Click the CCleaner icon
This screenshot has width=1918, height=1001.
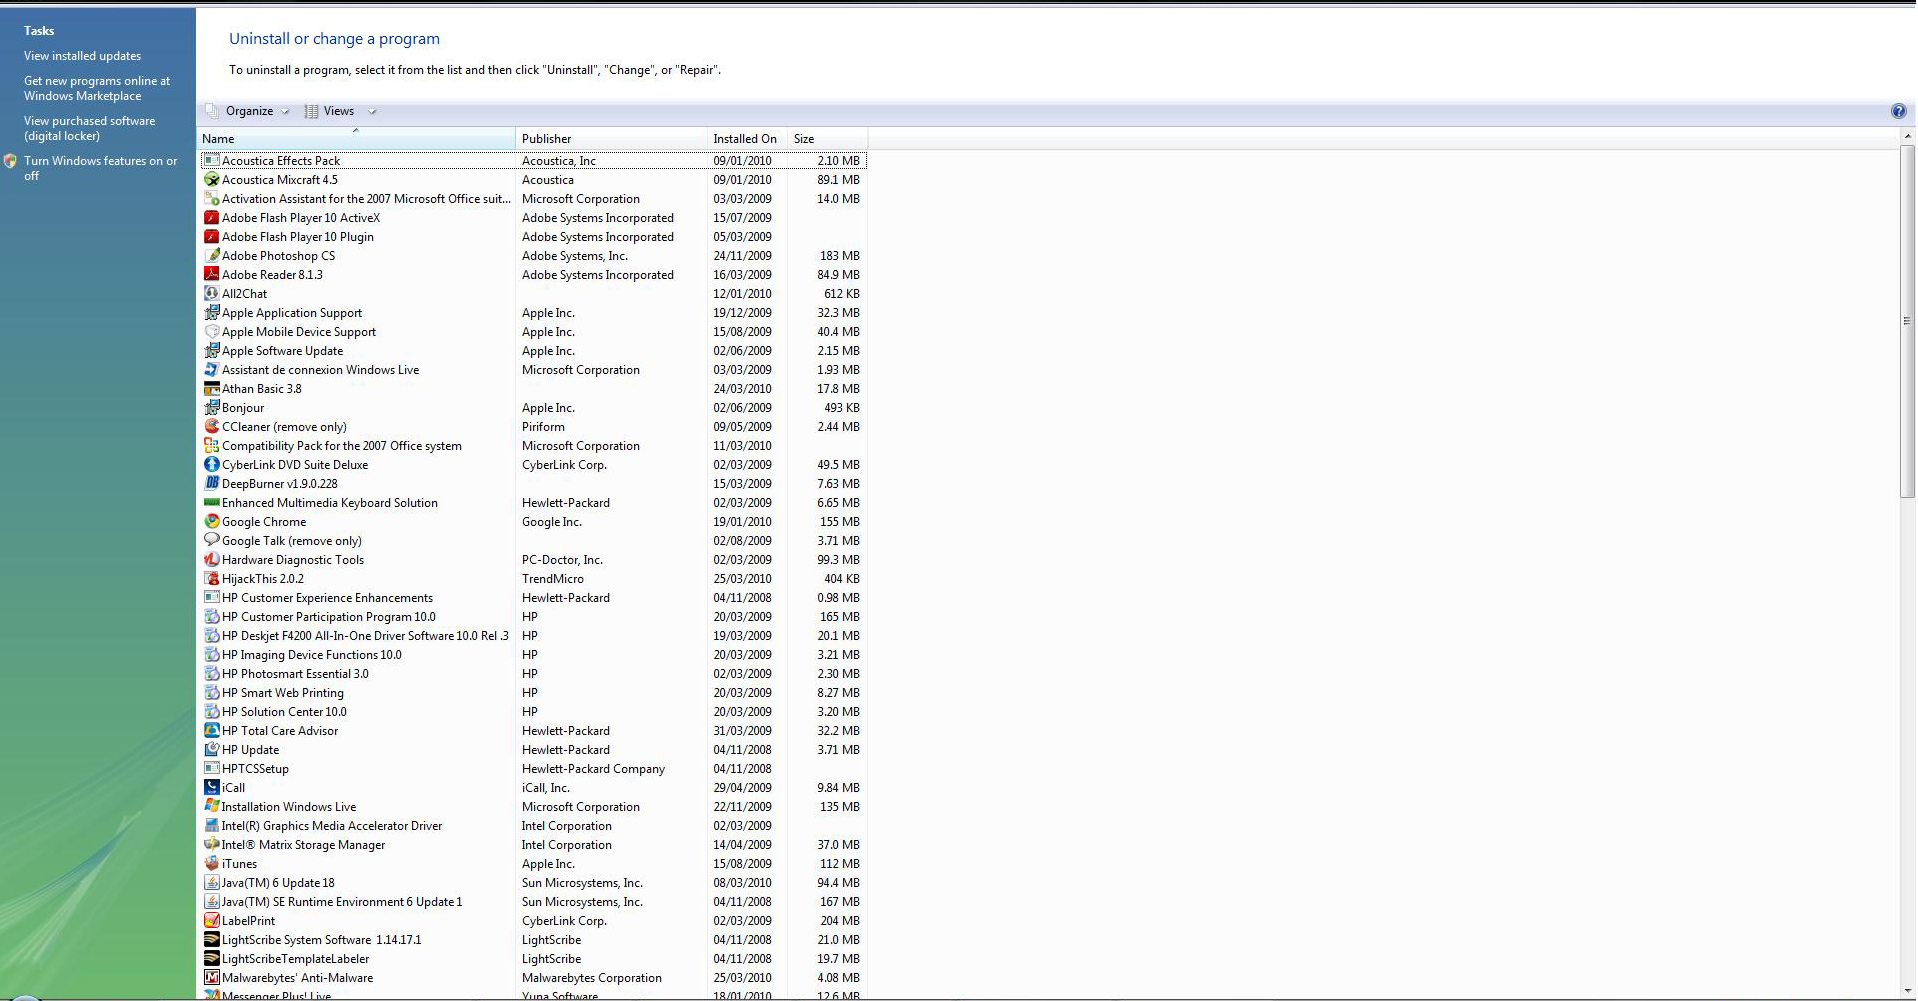pos(211,427)
